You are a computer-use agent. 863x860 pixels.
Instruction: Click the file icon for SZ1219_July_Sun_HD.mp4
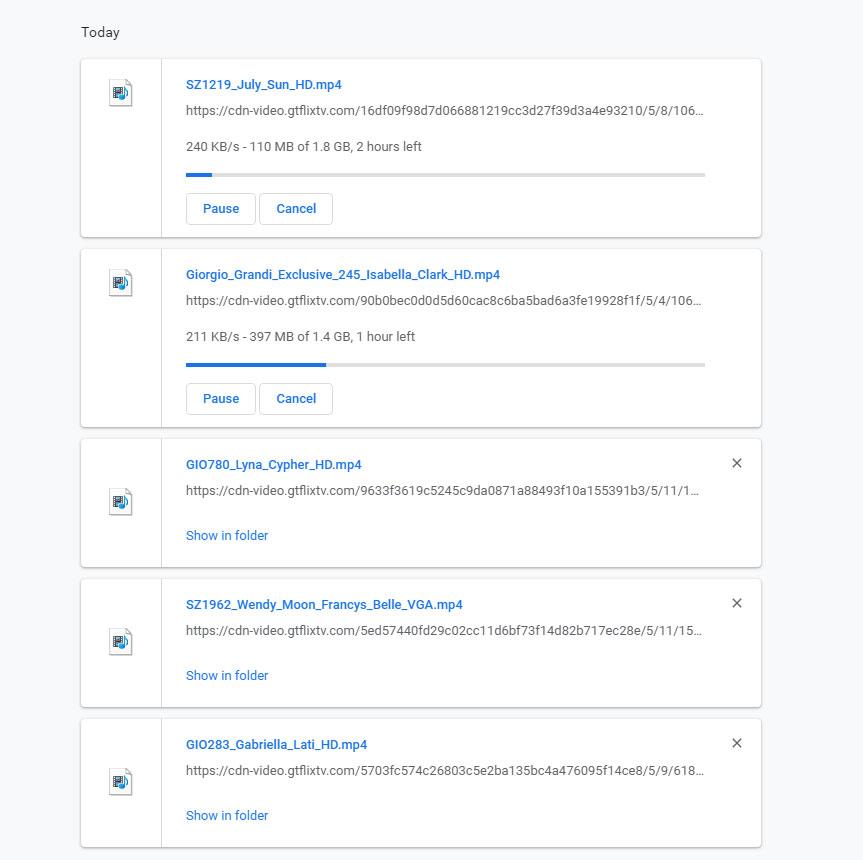coord(121,93)
